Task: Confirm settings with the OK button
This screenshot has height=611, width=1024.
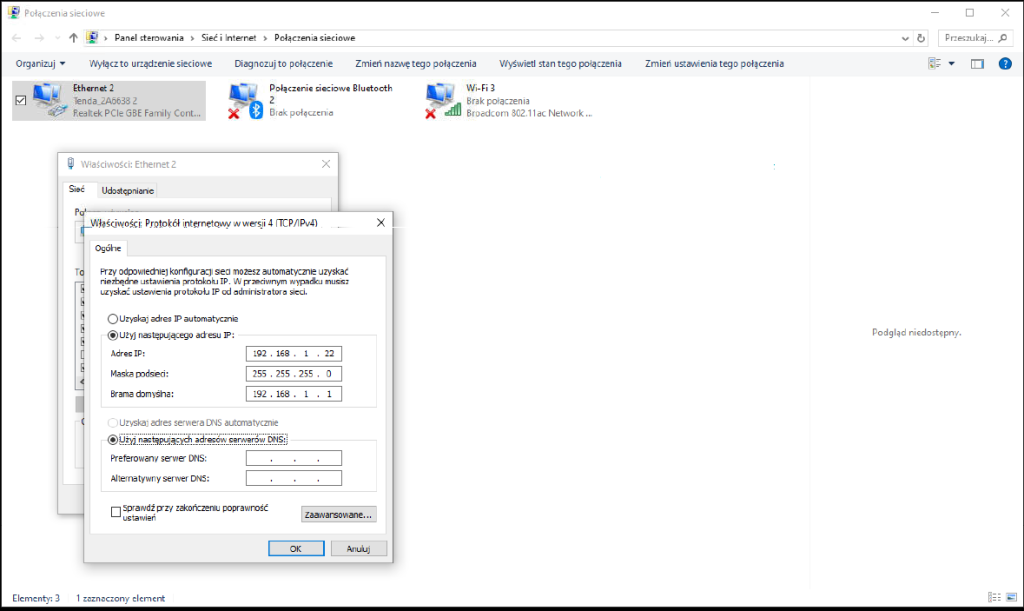Action: 295,548
